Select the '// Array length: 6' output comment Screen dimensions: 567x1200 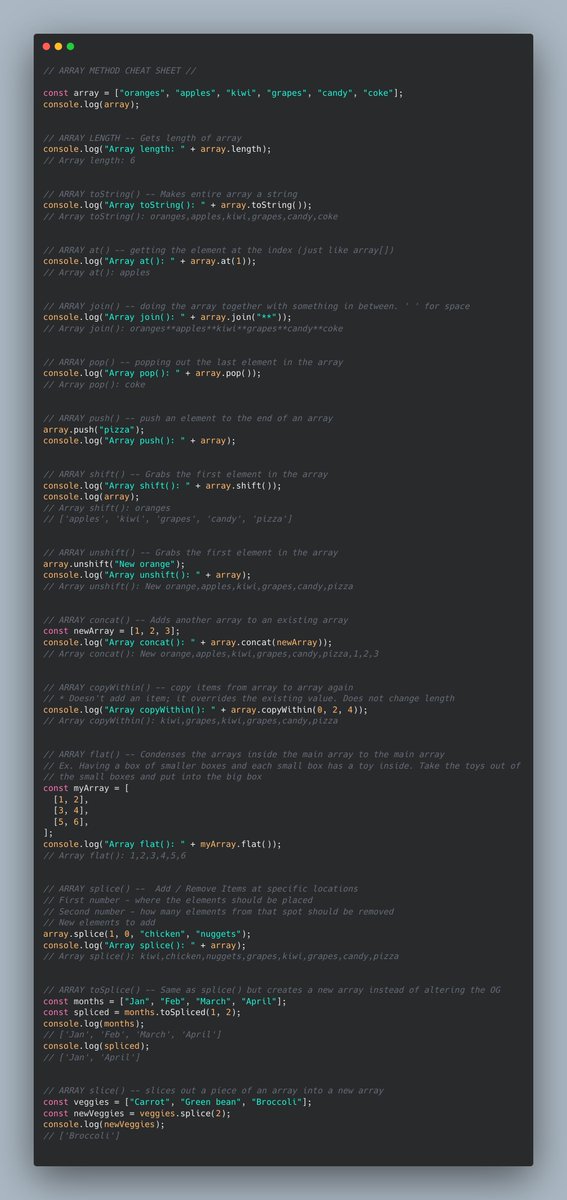tap(89, 160)
